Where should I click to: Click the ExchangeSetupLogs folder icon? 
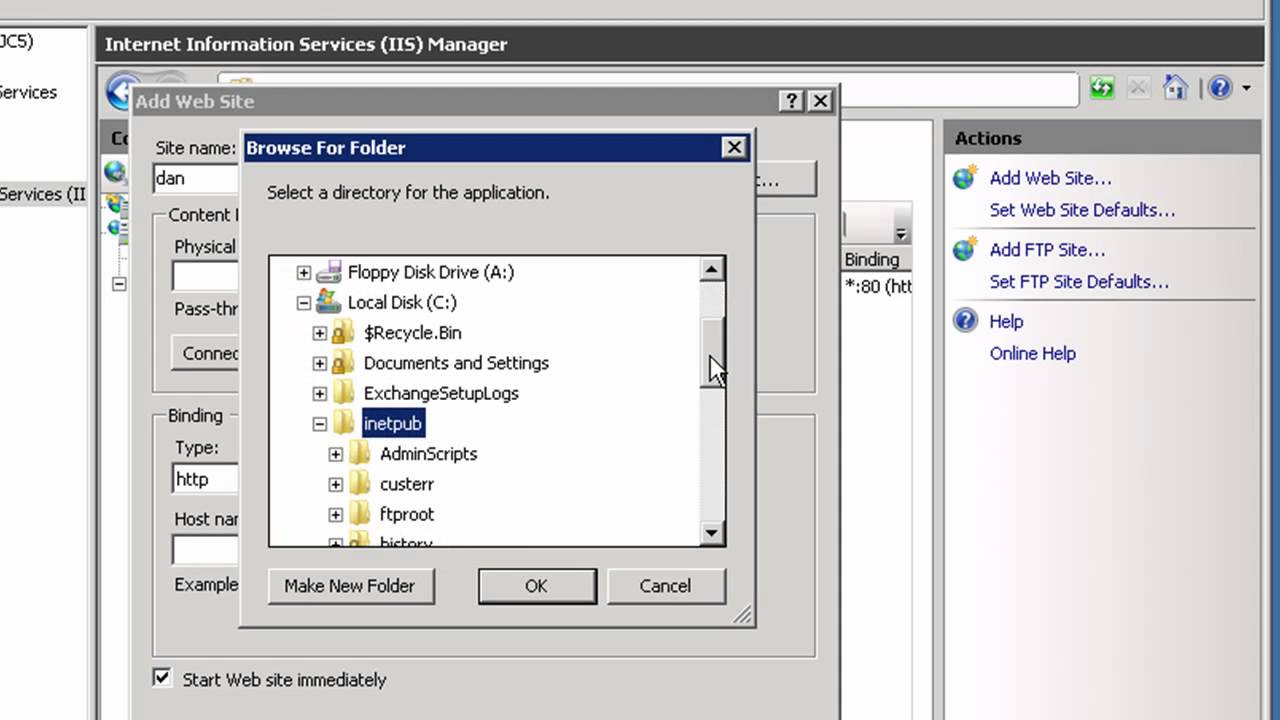[x=344, y=393]
